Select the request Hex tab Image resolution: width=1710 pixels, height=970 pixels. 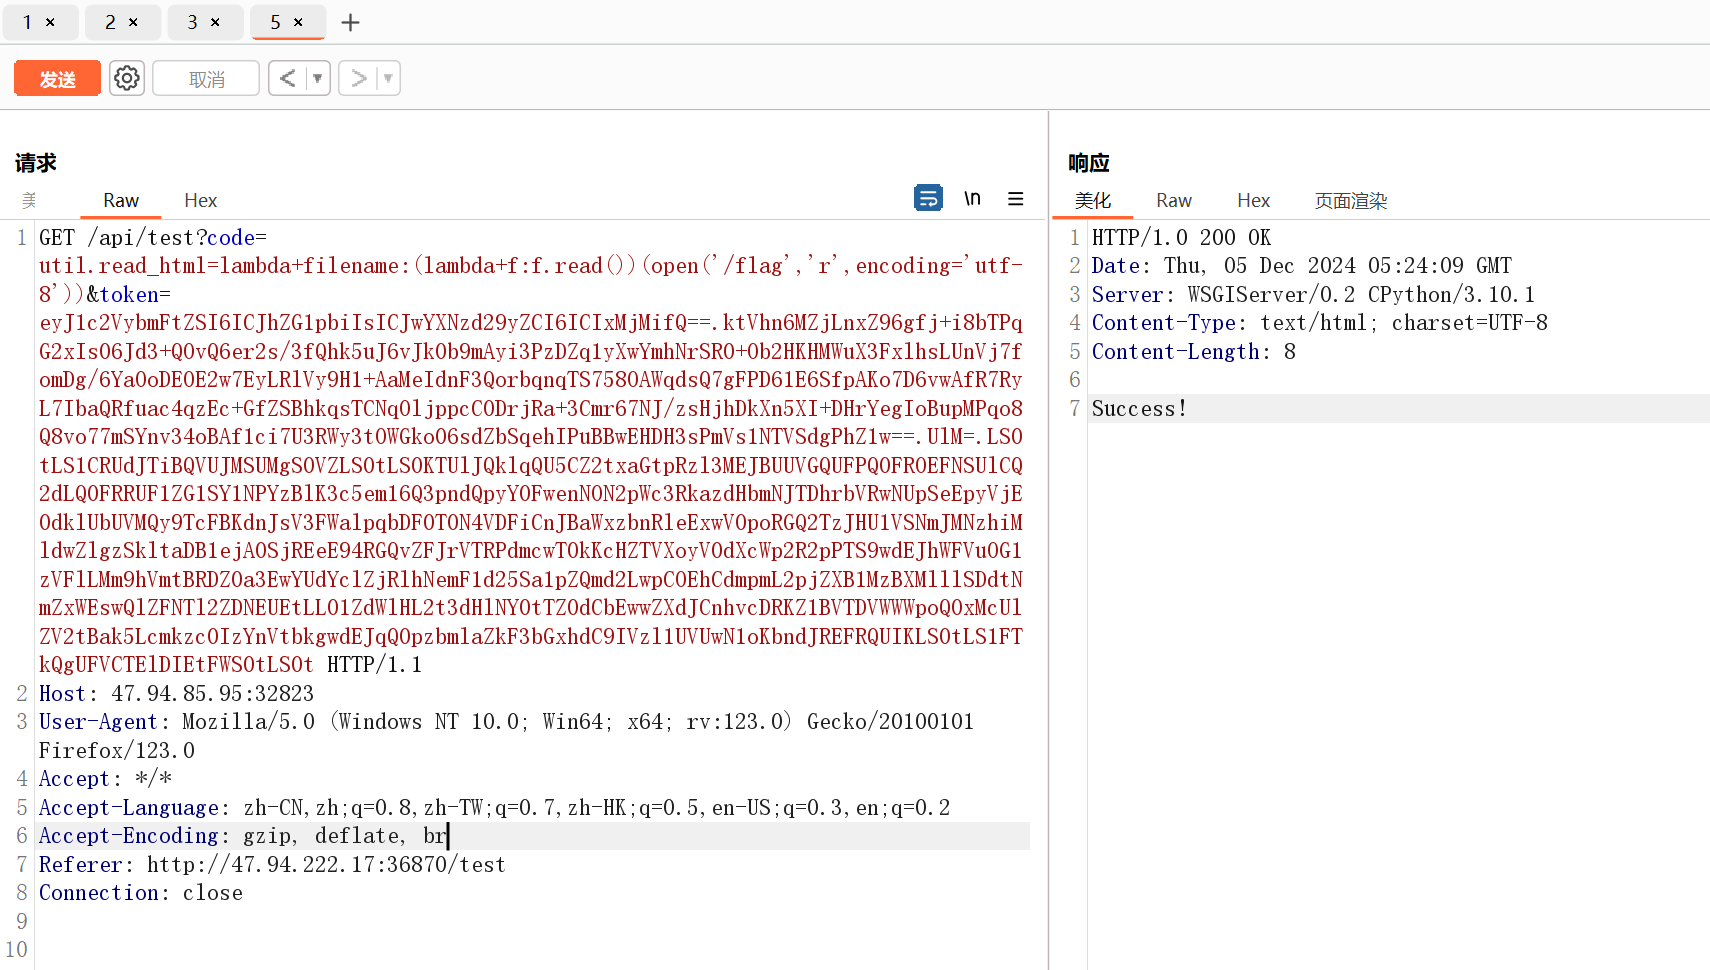pos(200,200)
